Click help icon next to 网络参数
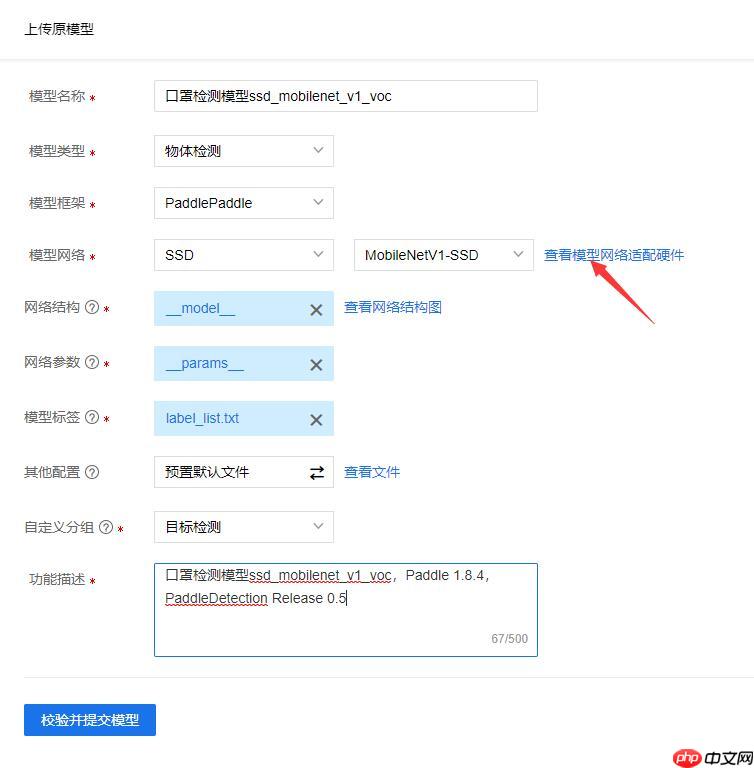Viewport: 754px width, 768px height. 92,363
